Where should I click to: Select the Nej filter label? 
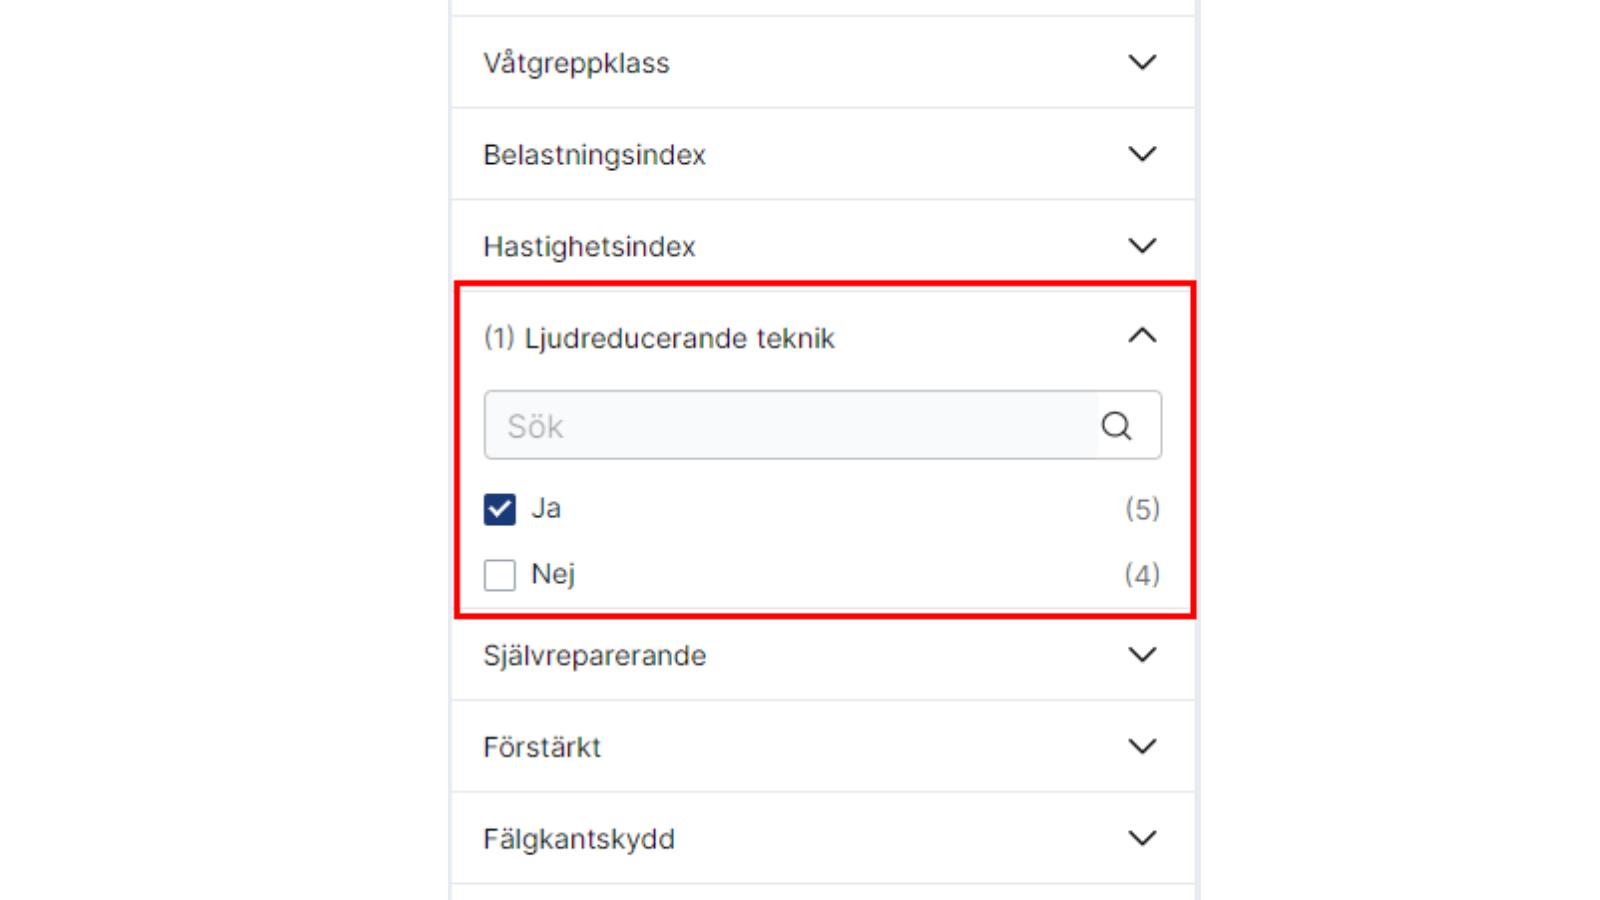pyautogui.click(x=554, y=575)
